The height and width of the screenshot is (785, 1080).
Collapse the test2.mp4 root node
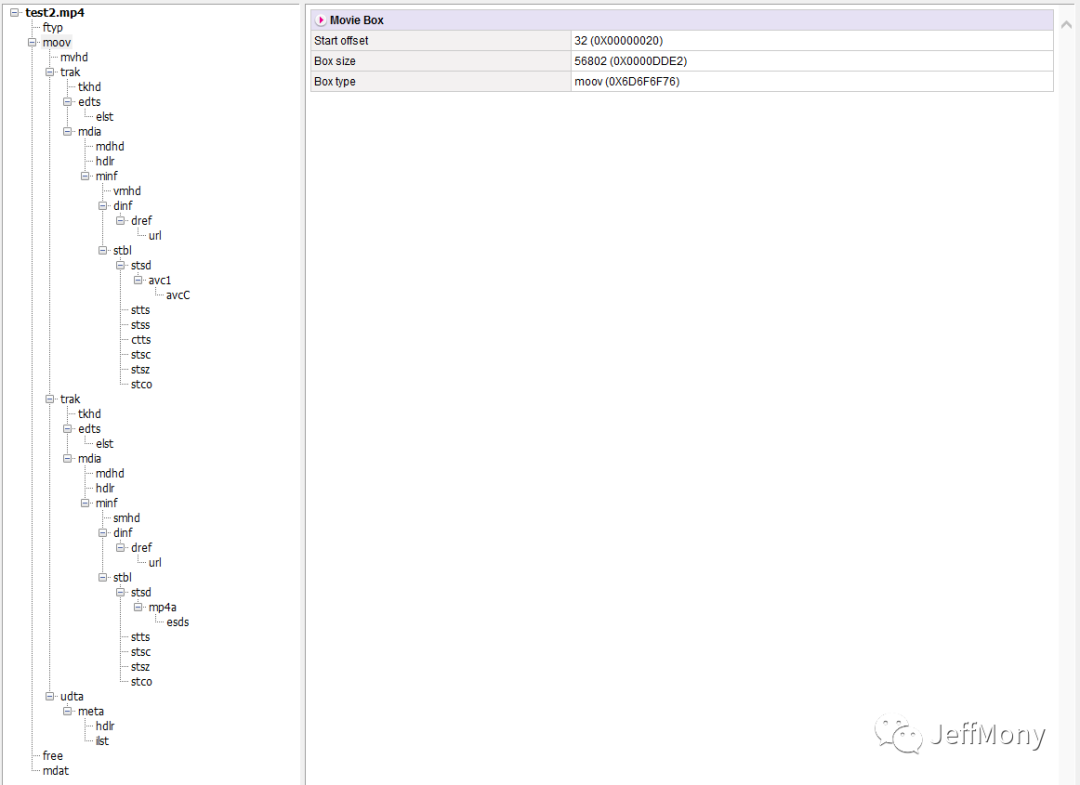(15, 13)
